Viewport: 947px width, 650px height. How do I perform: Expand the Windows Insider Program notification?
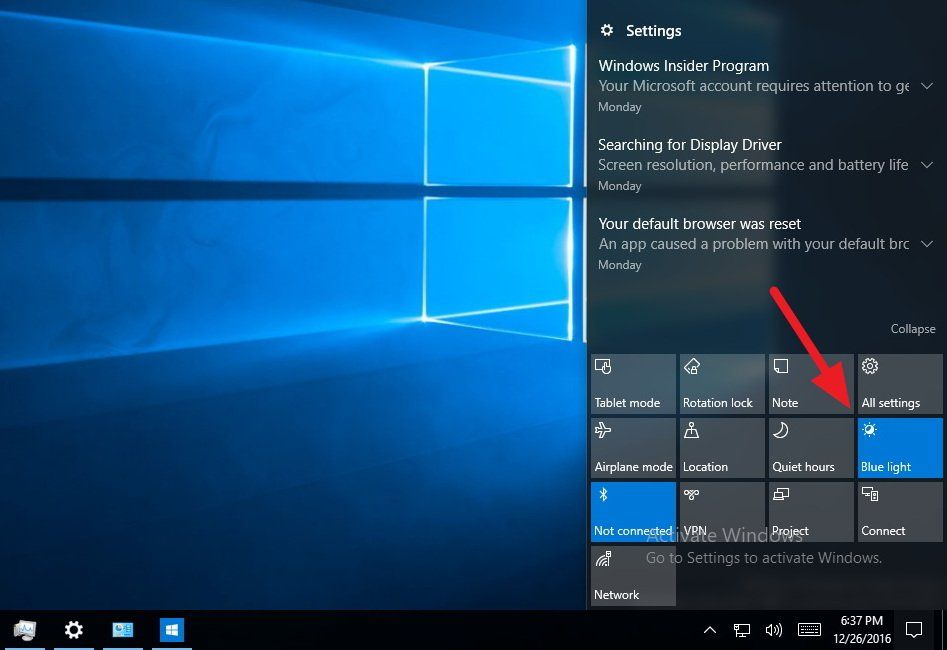tap(926, 86)
